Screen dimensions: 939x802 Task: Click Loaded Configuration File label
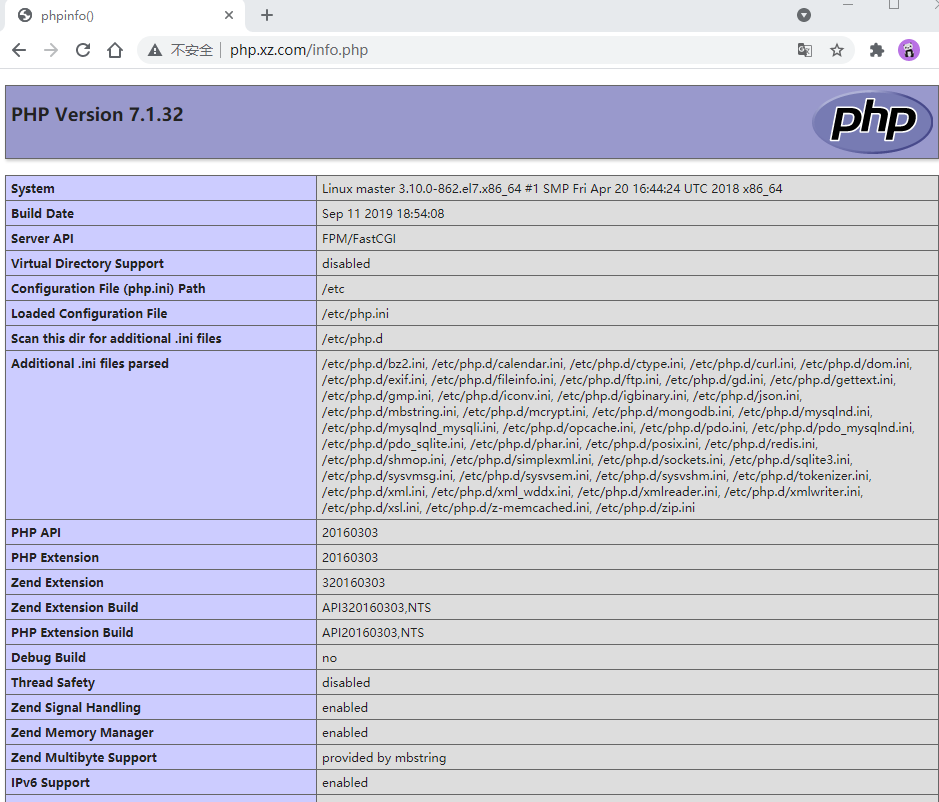(89, 314)
